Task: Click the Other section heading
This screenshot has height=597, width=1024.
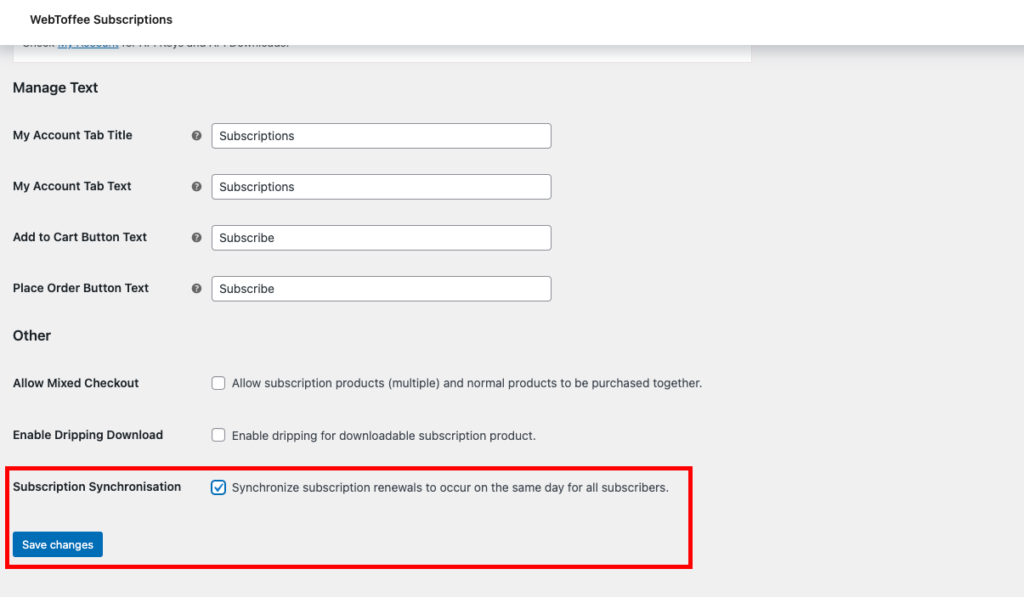Action: point(32,336)
